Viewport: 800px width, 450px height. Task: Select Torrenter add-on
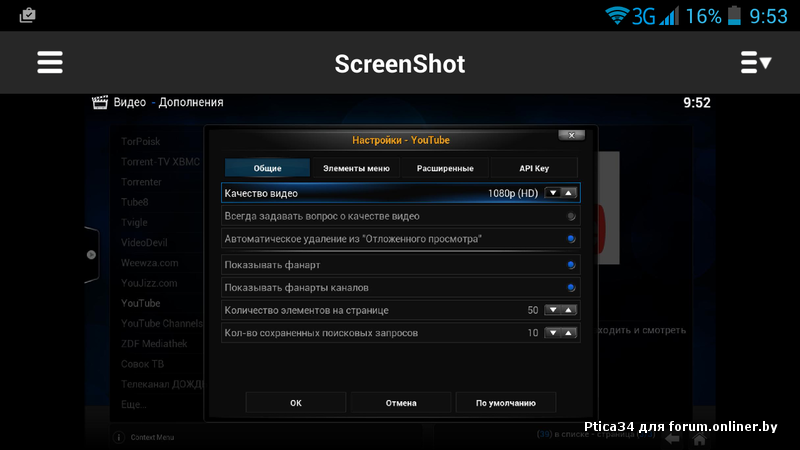point(141,182)
